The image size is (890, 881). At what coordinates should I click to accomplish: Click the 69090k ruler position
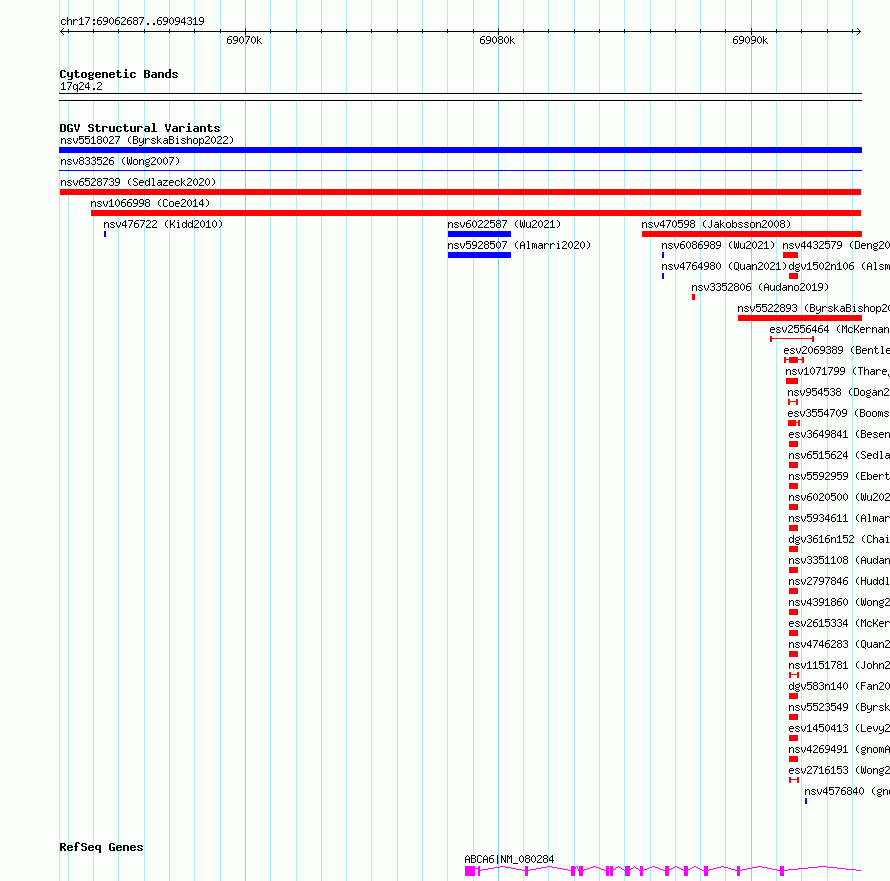click(750, 40)
